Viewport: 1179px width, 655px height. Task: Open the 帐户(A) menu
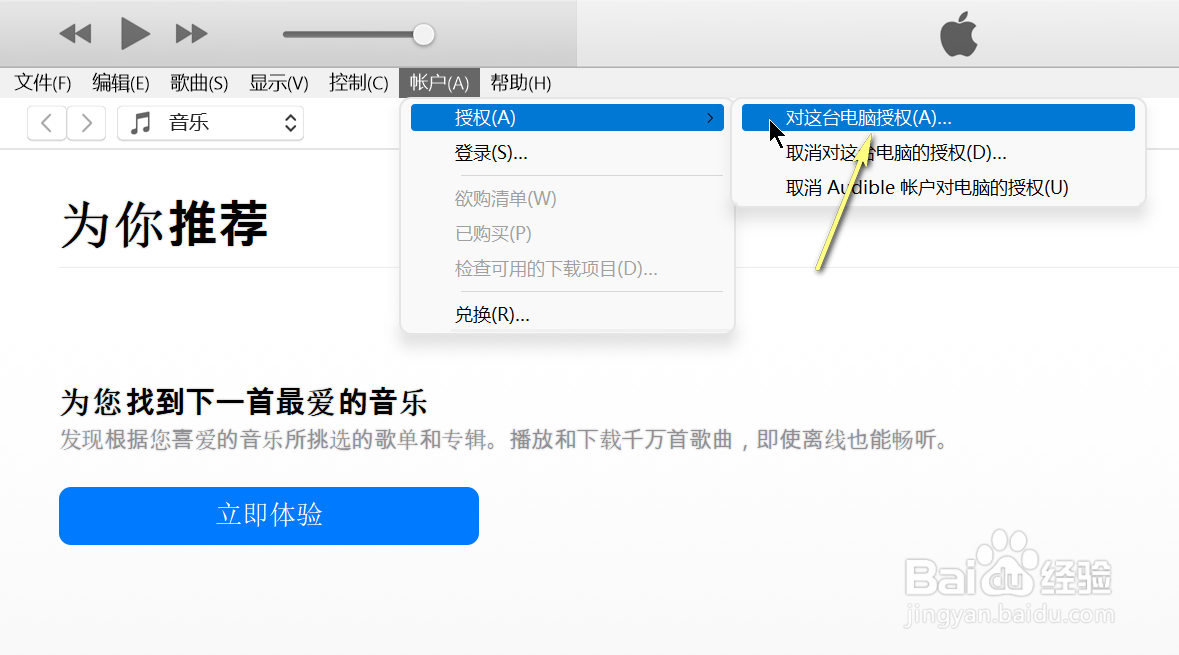tap(438, 82)
